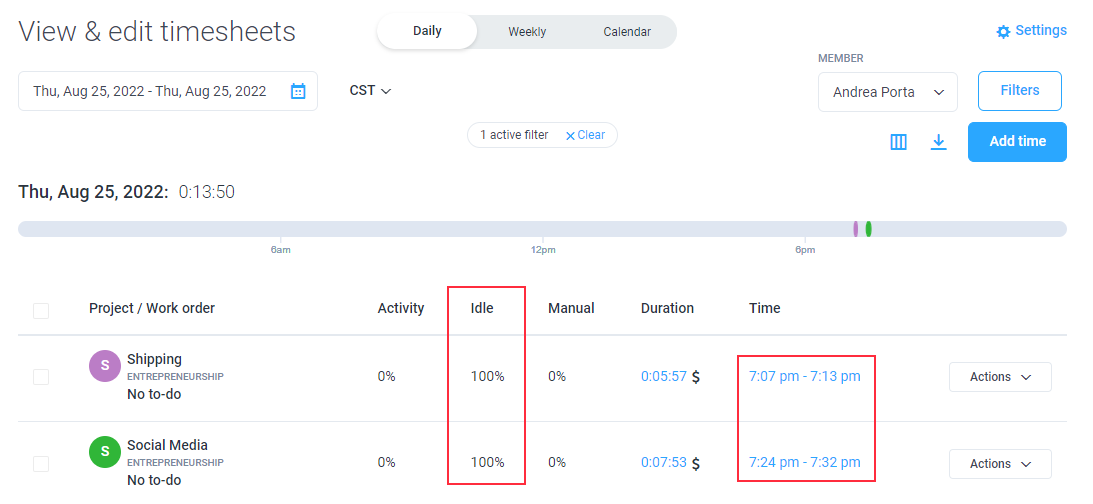Click the purple marker on the timeline
This screenshot has width=1093, height=504.
(x=855, y=229)
